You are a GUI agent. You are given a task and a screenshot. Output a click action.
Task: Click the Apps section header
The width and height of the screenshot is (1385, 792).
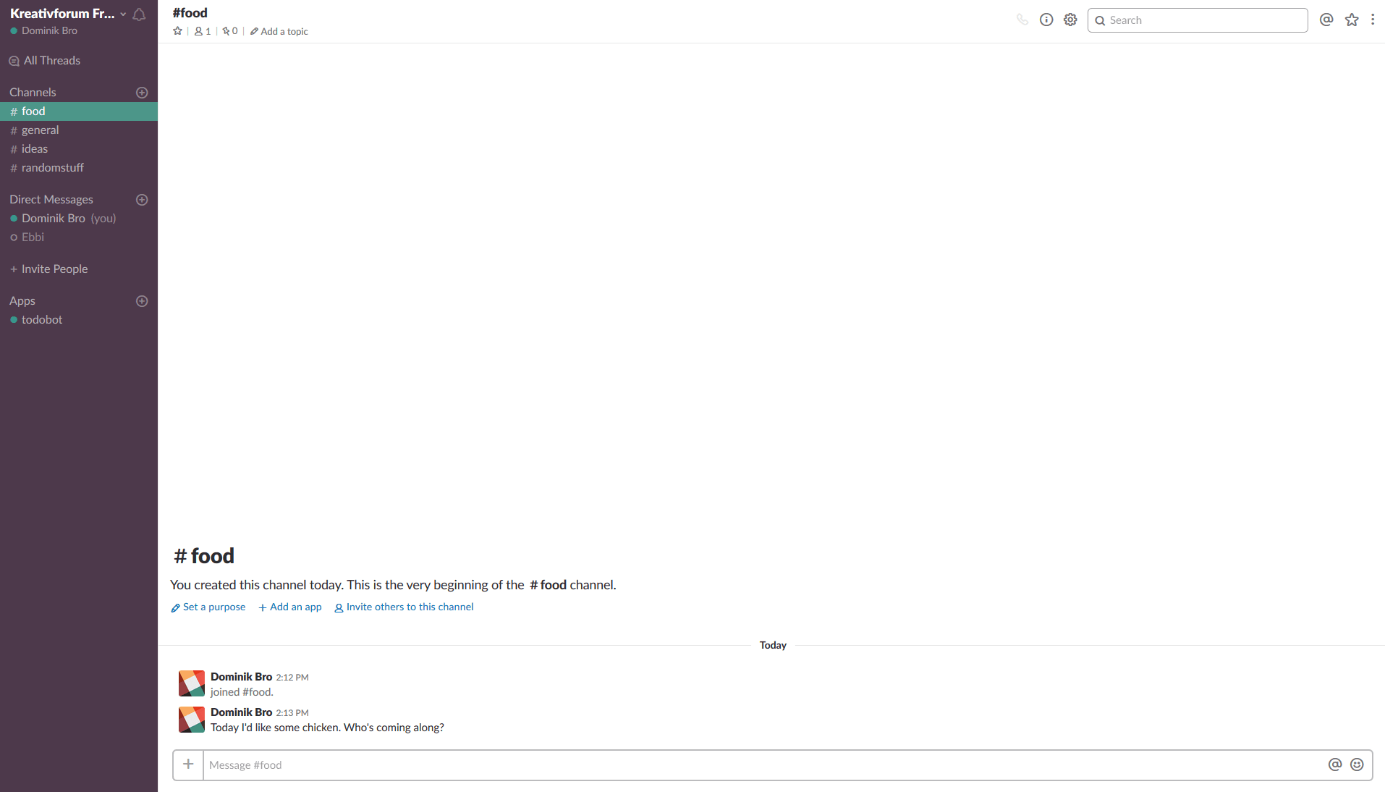pos(22,301)
